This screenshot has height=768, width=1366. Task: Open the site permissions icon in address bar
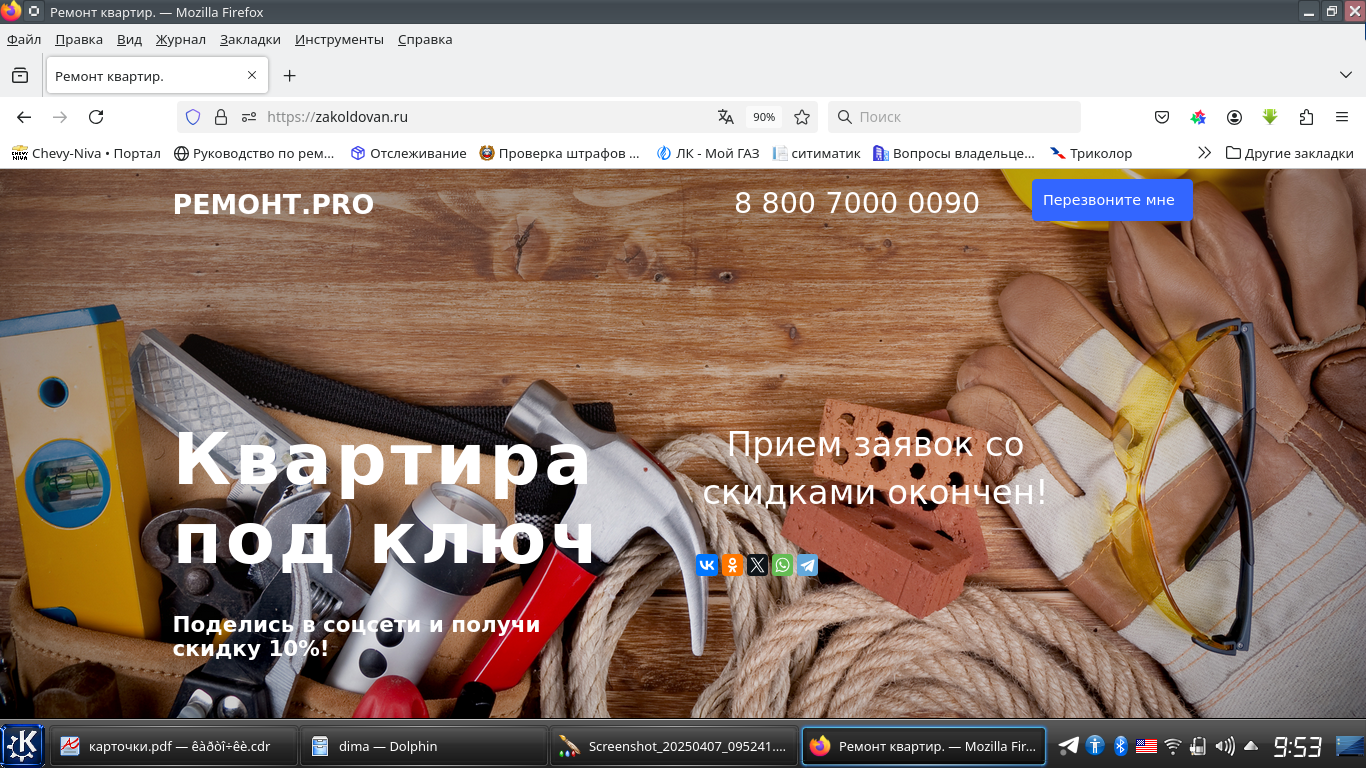pos(249,117)
